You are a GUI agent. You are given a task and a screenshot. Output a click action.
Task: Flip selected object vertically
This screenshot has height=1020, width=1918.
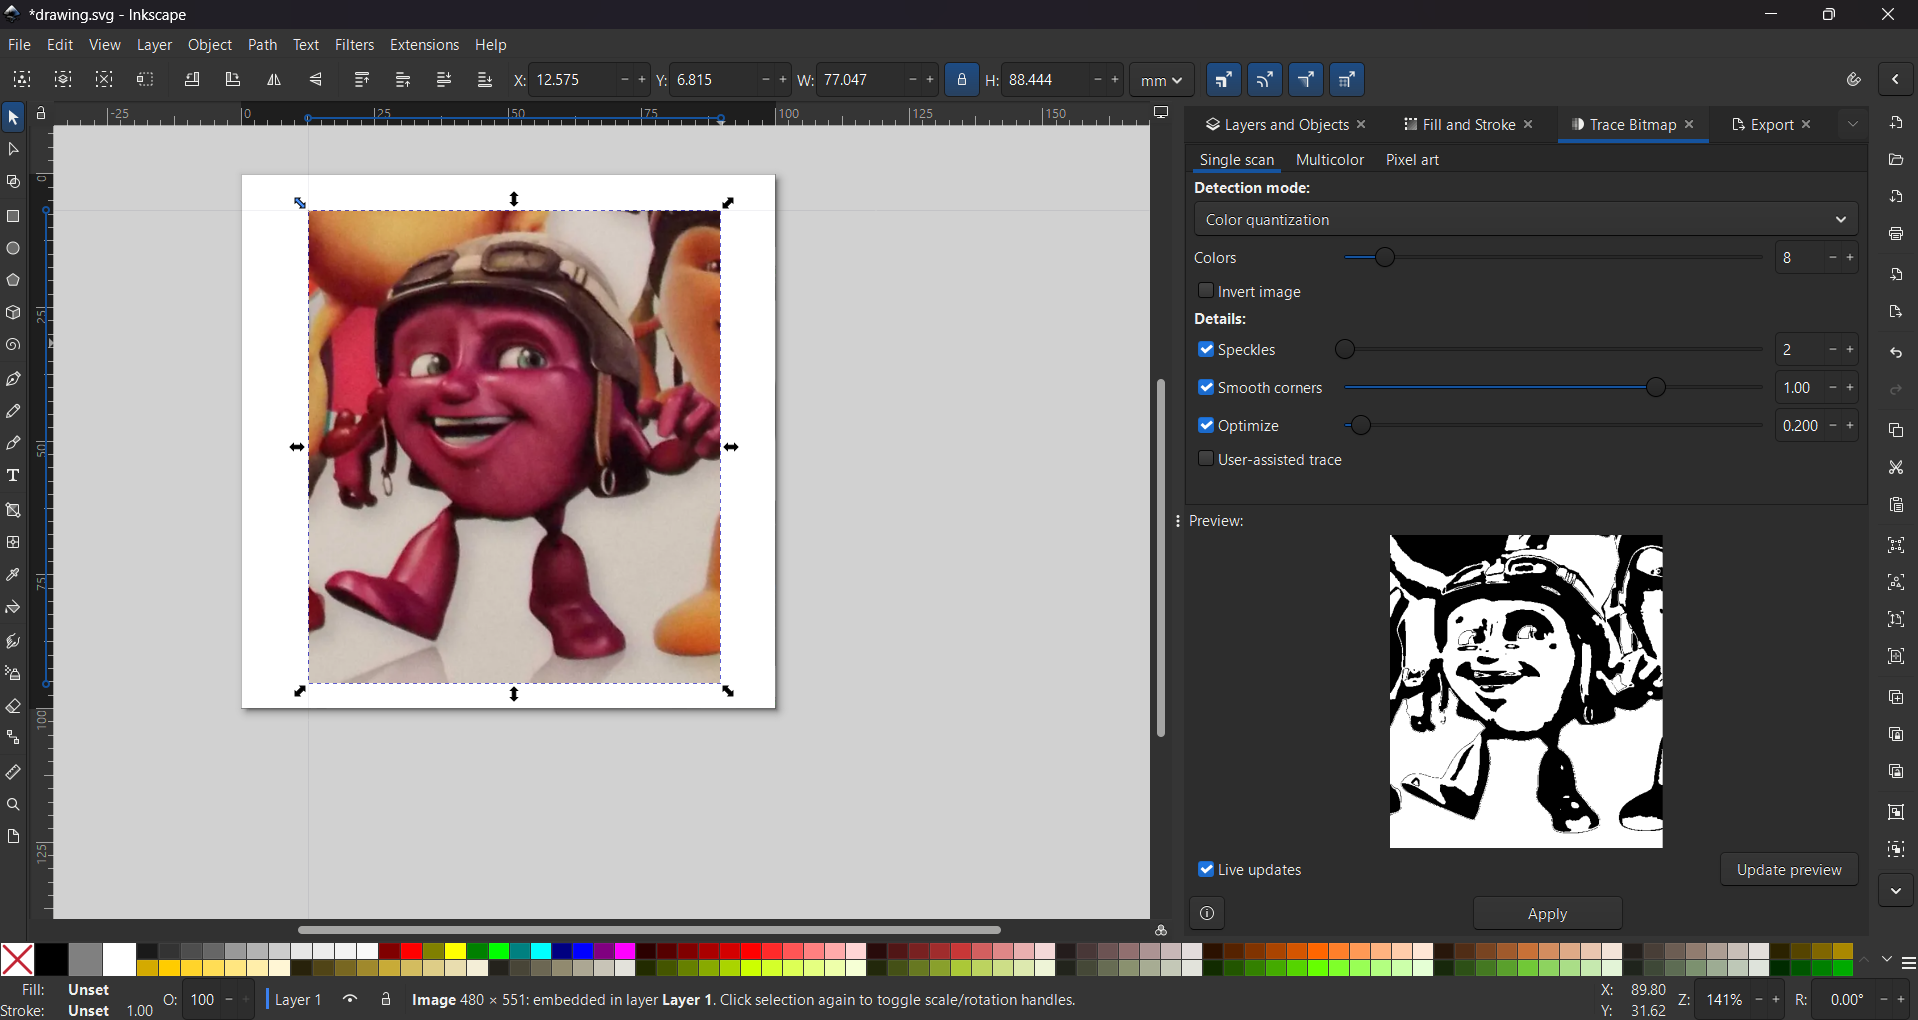point(315,80)
